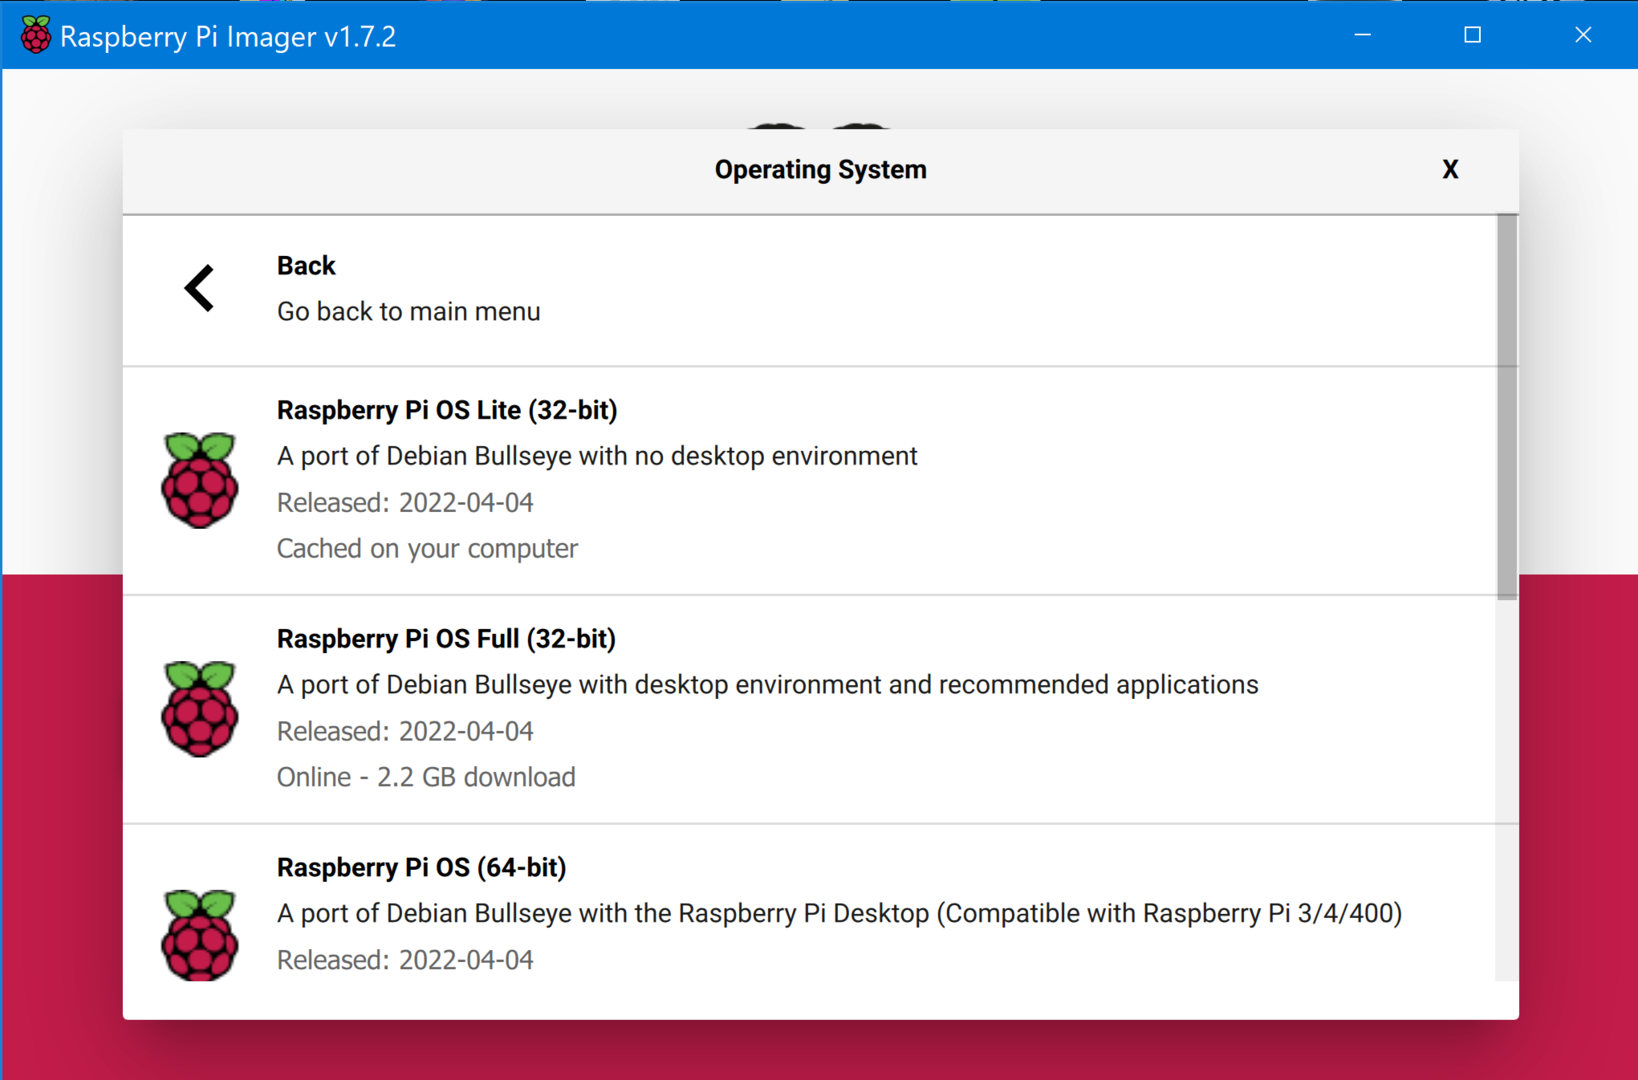Click the Raspberry Pi OS Full raspberry icon
Image resolution: width=1638 pixels, height=1080 pixels.
click(x=200, y=709)
